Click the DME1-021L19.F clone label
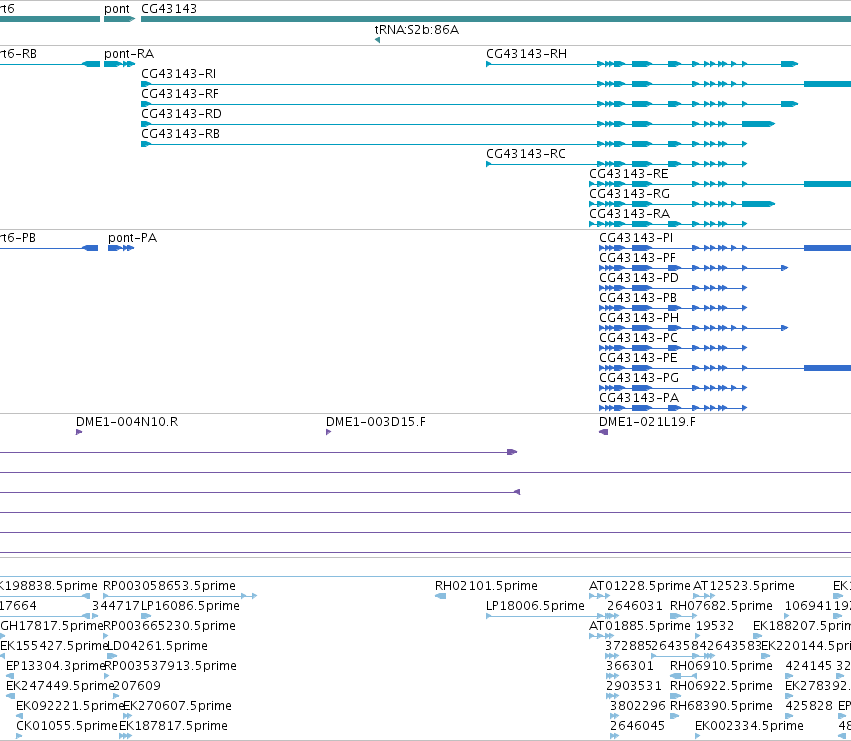The image size is (851, 741). (647, 422)
